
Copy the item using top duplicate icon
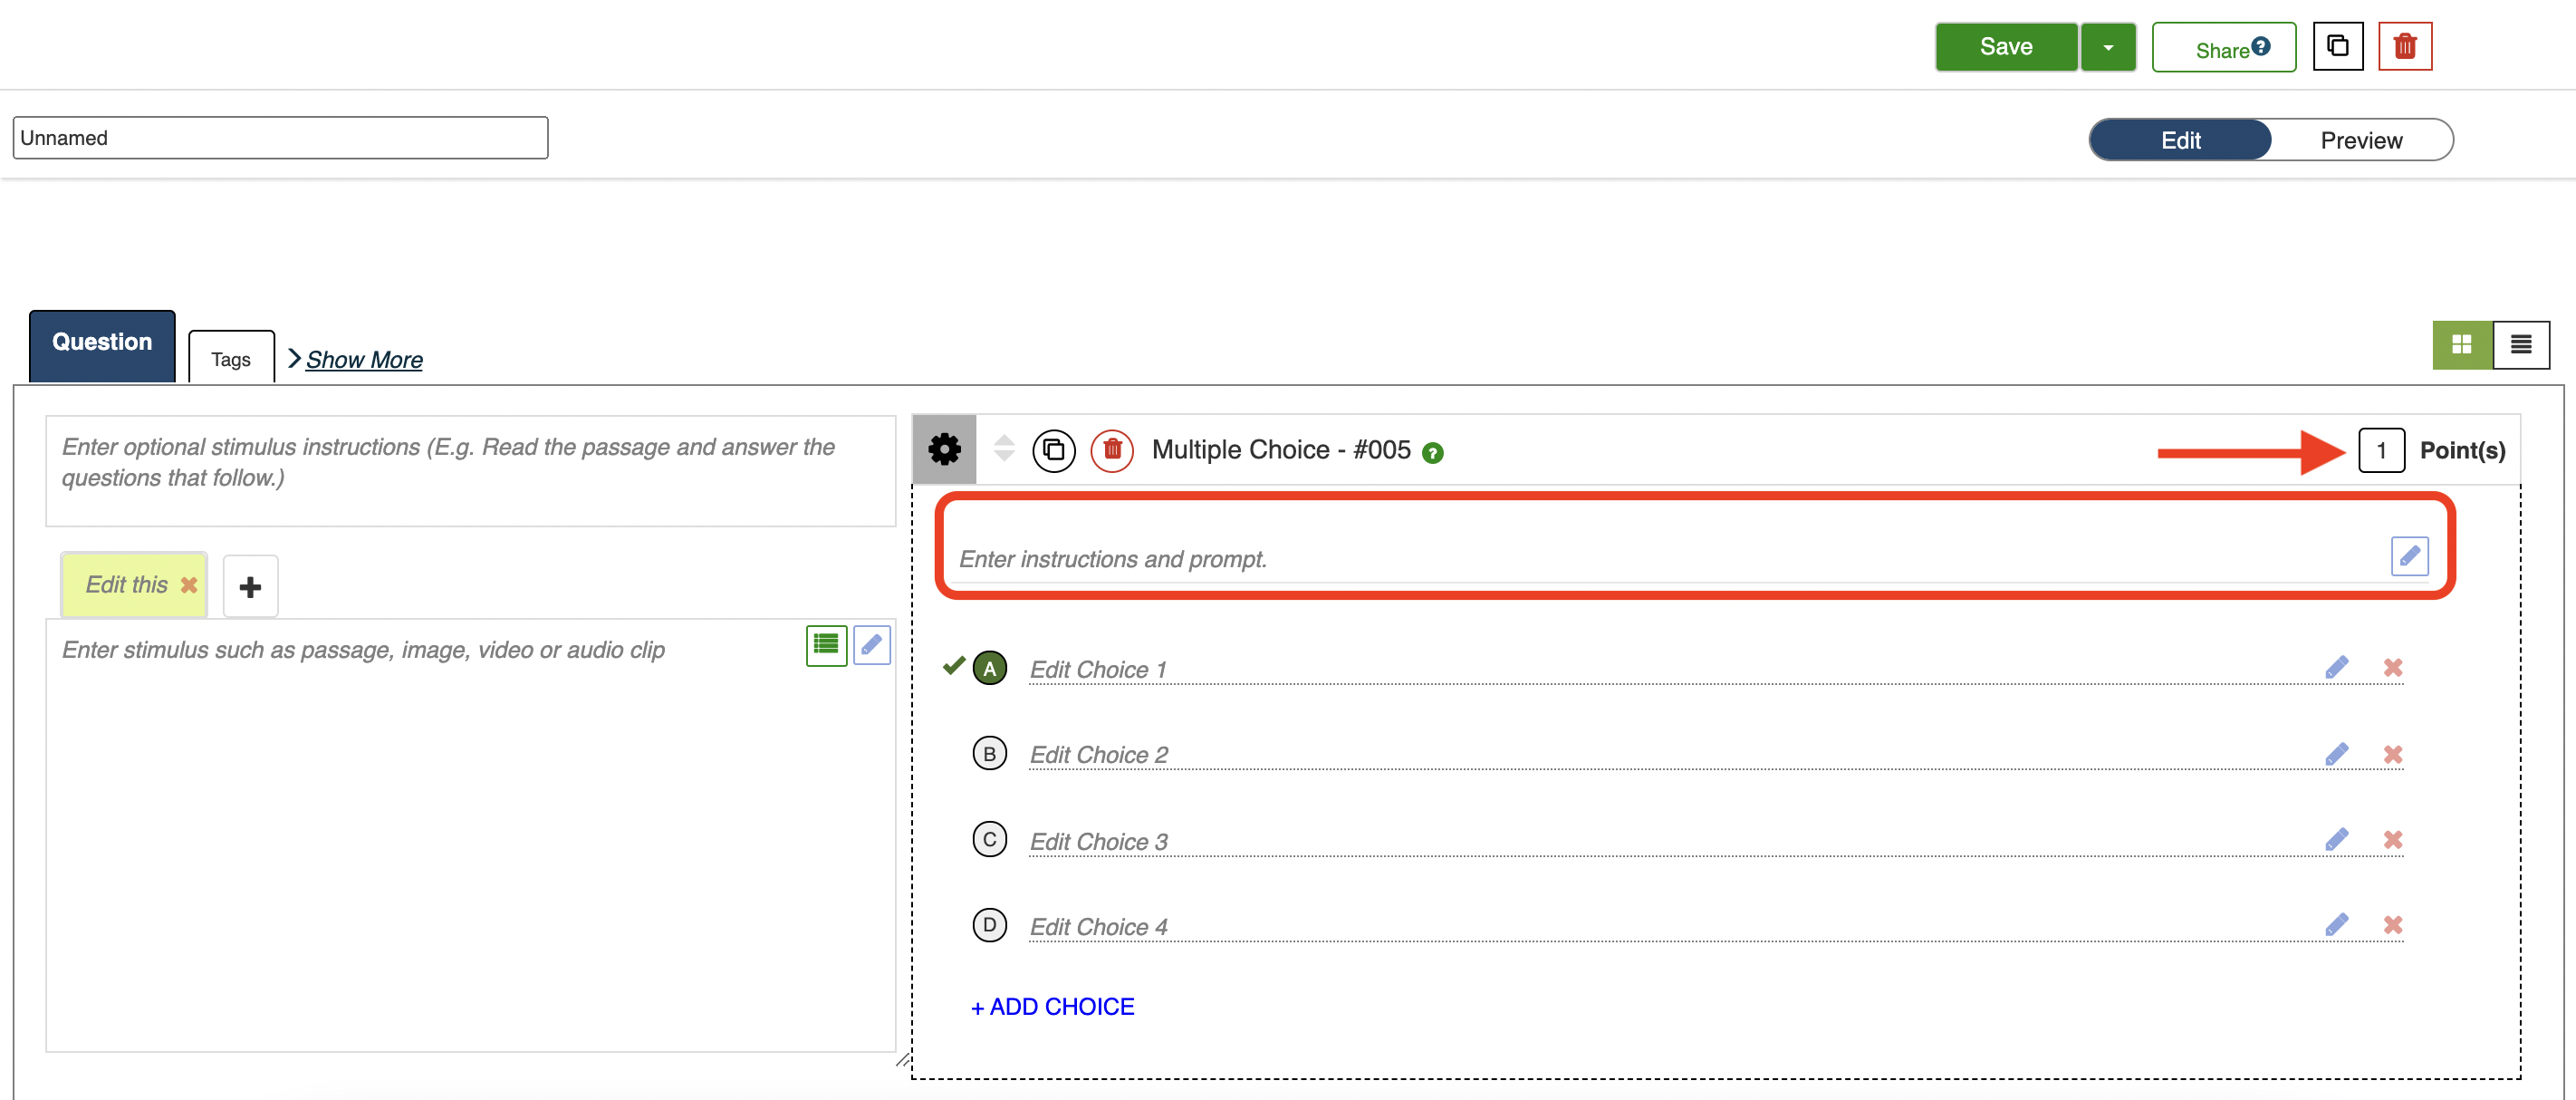tap(2337, 47)
